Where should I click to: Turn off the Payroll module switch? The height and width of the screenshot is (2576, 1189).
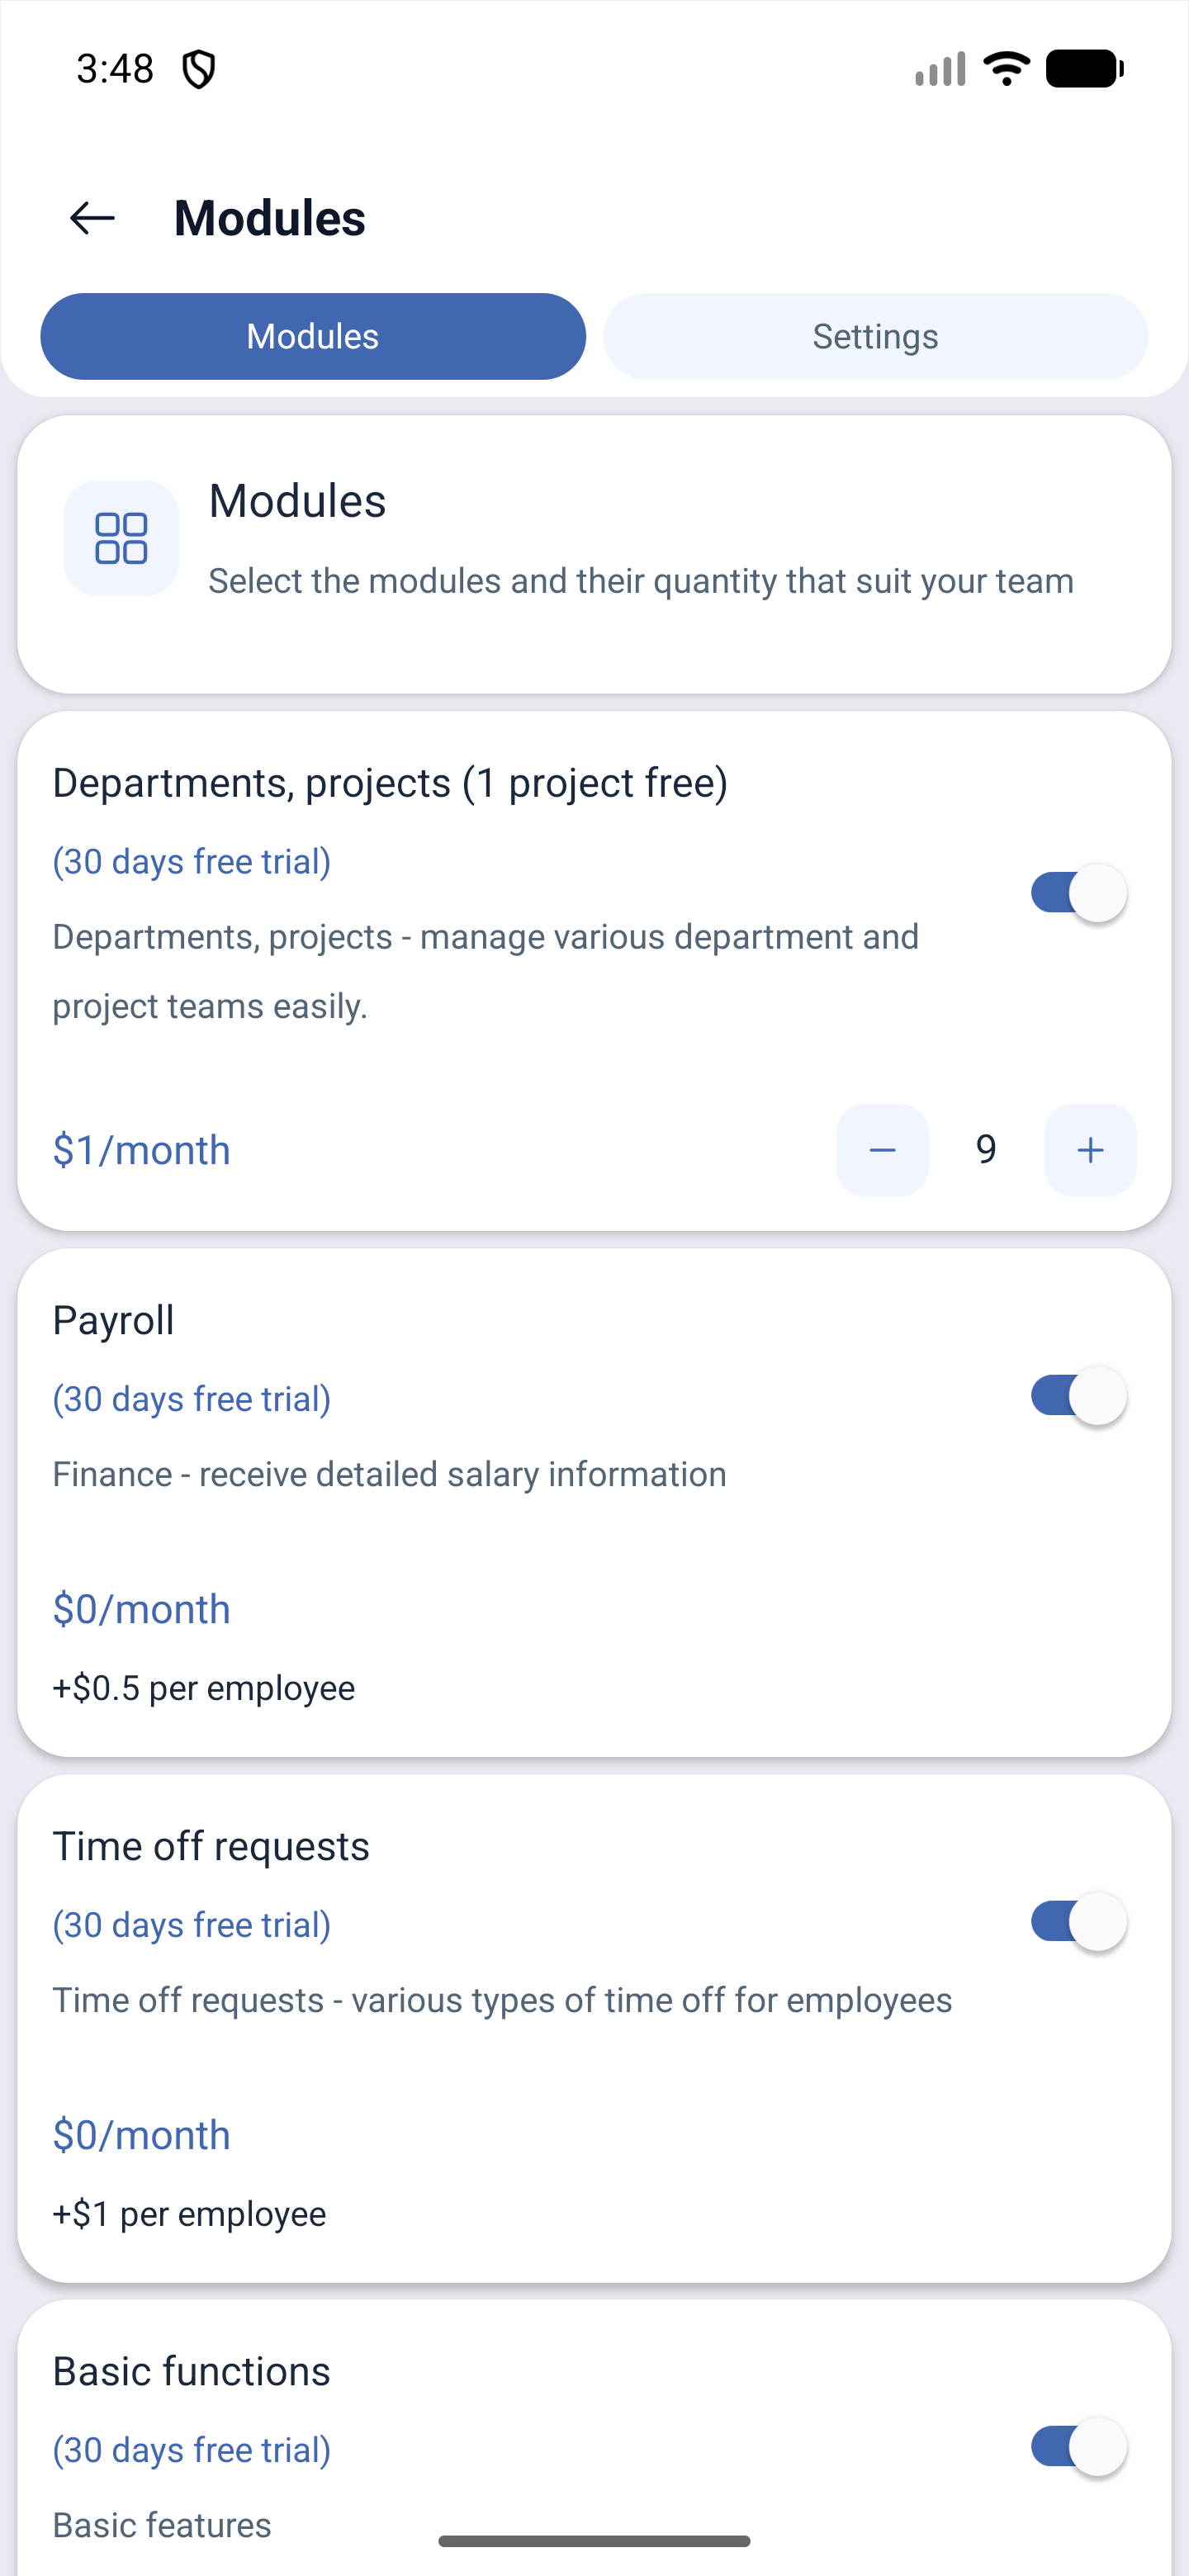[1079, 1396]
